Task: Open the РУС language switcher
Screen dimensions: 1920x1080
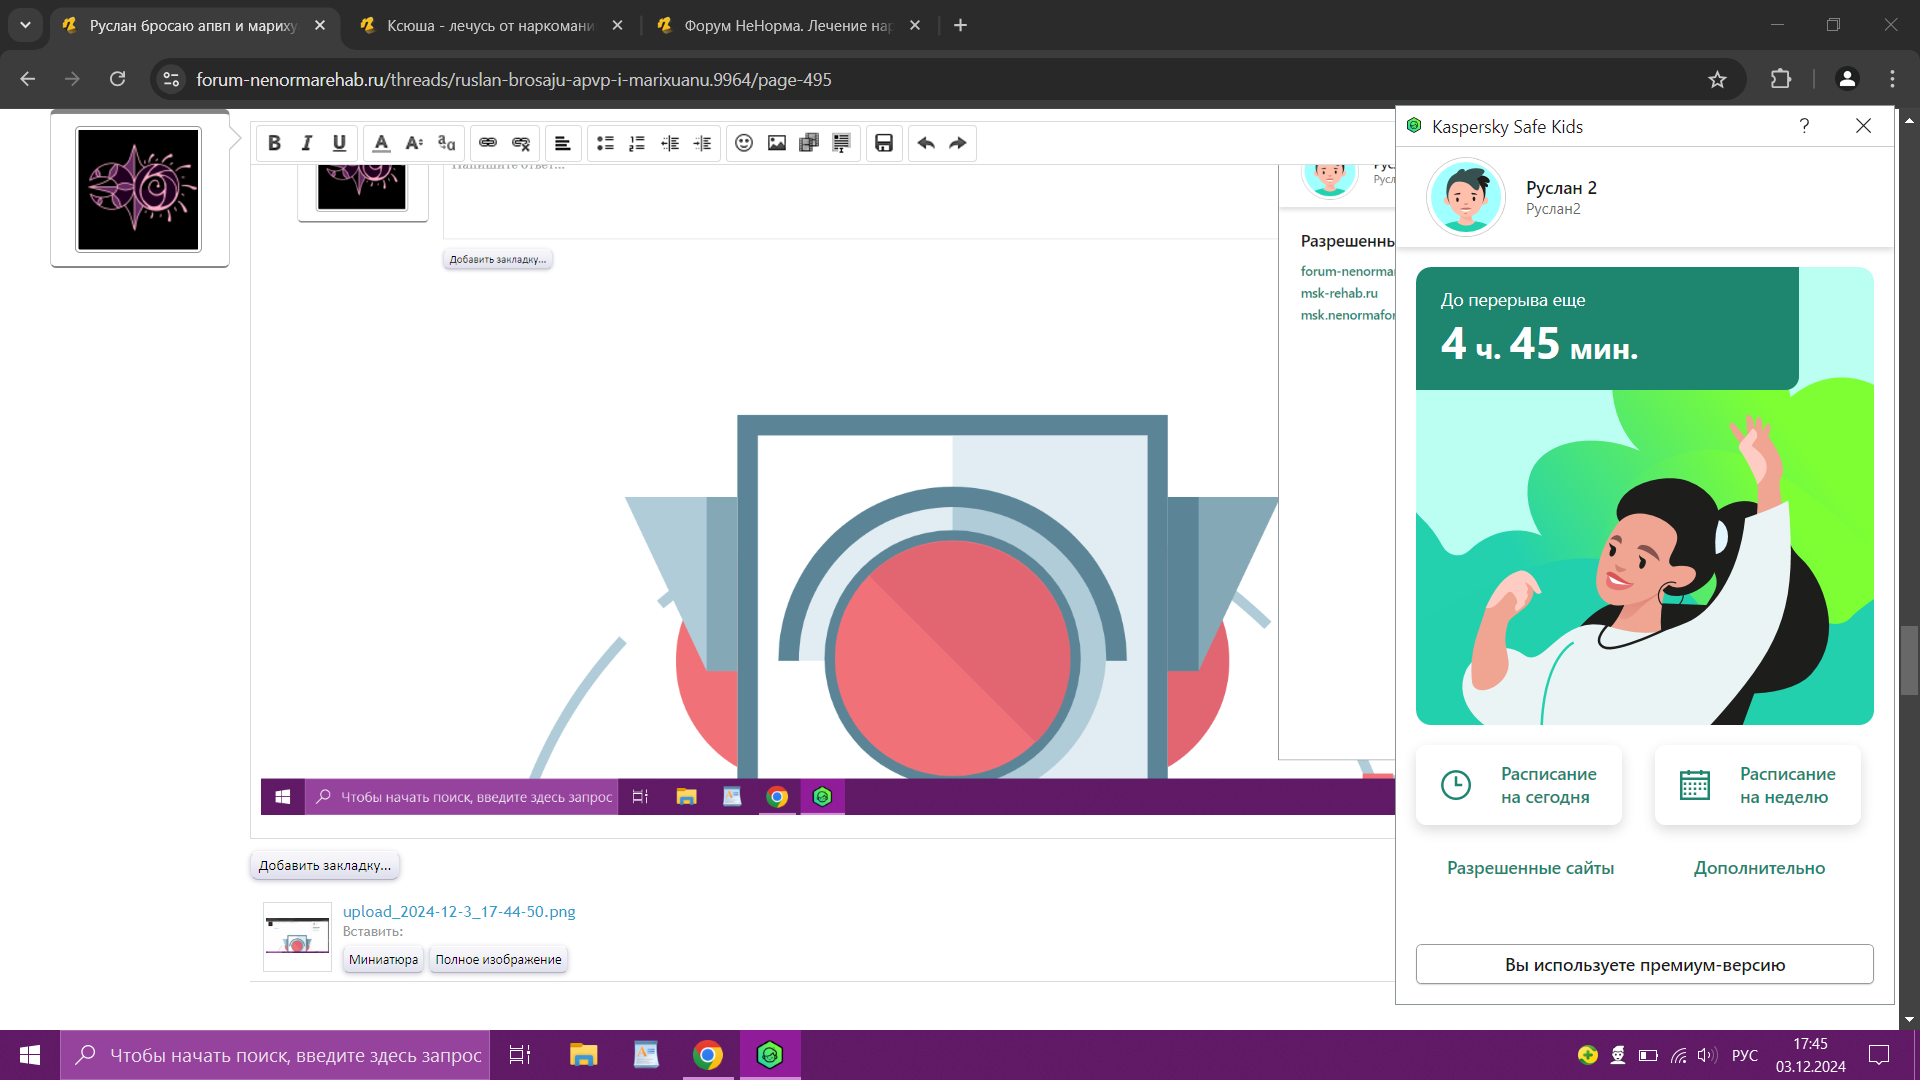Action: (1745, 1055)
